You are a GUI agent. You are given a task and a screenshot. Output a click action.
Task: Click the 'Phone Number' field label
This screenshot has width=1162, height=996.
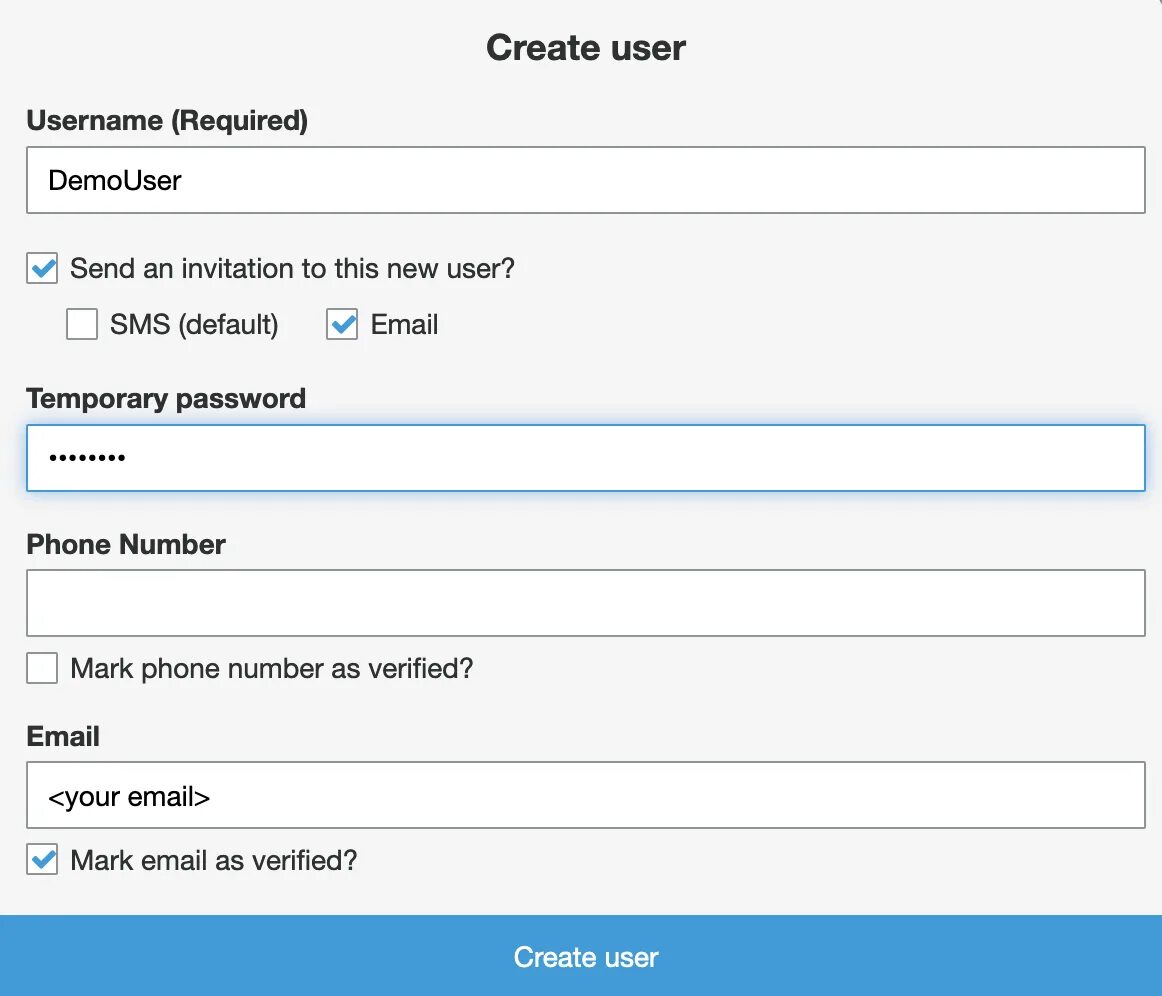126,545
